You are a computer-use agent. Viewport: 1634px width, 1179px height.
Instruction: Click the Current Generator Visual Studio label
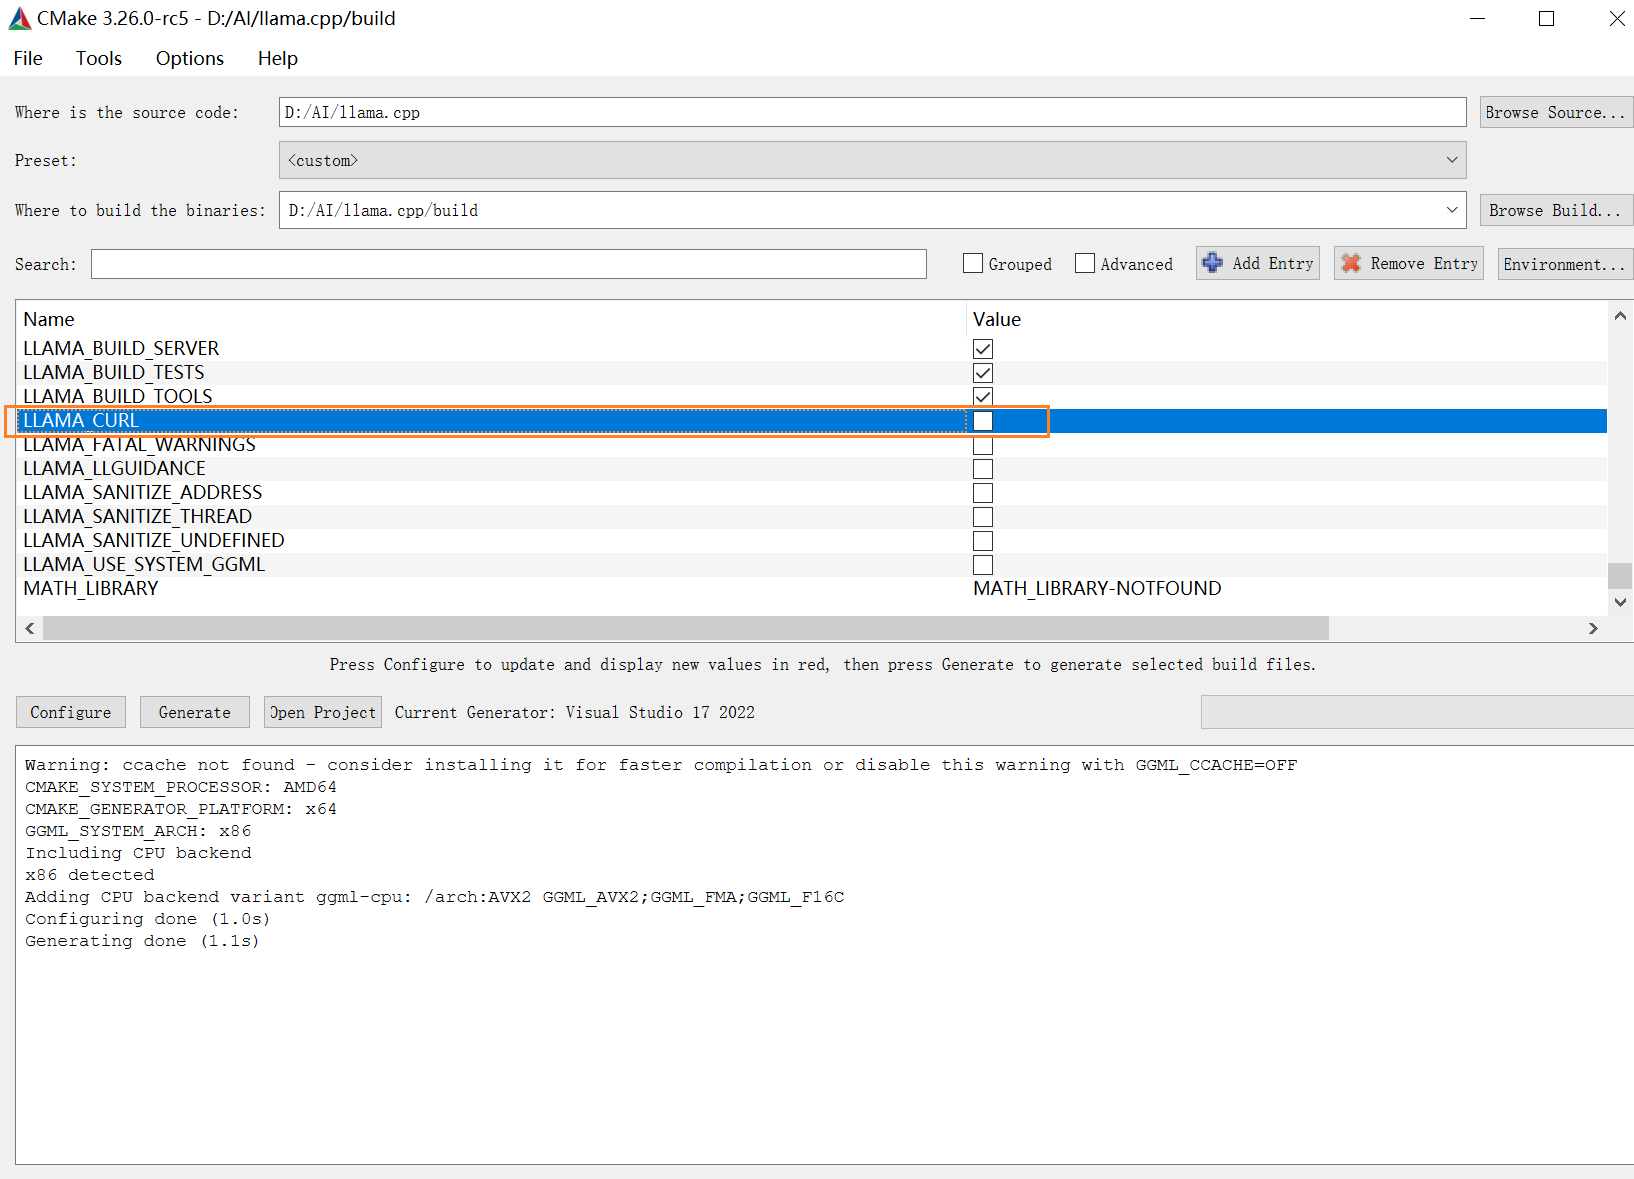(x=575, y=712)
